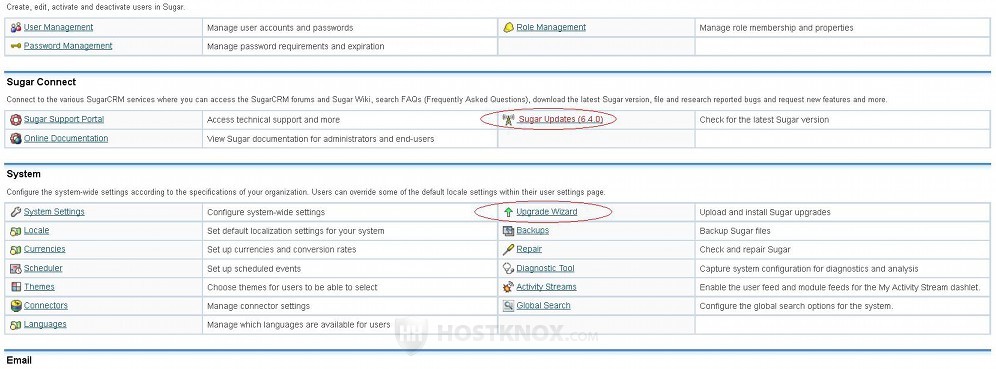
Task: Open the Online Documentation link
Action: [x=66, y=138]
